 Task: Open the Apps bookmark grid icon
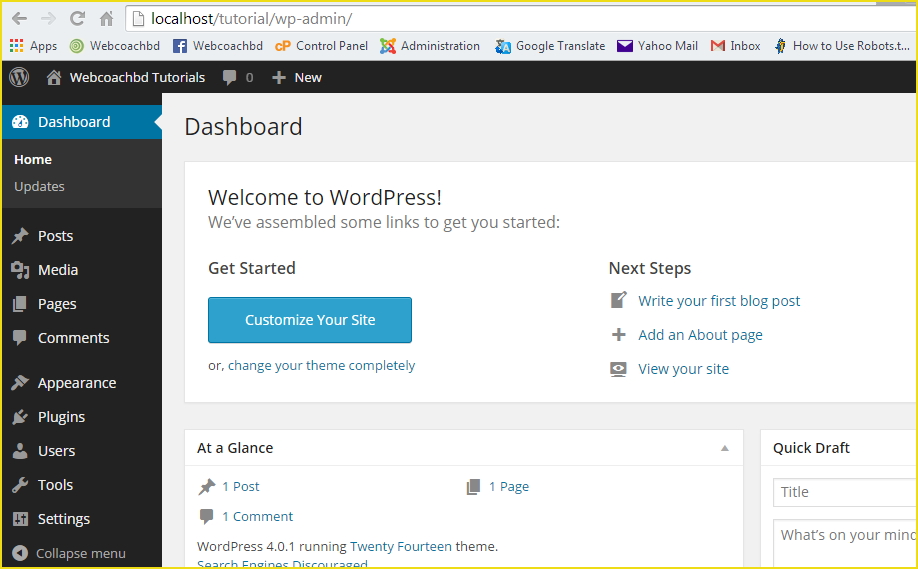click(16, 46)
